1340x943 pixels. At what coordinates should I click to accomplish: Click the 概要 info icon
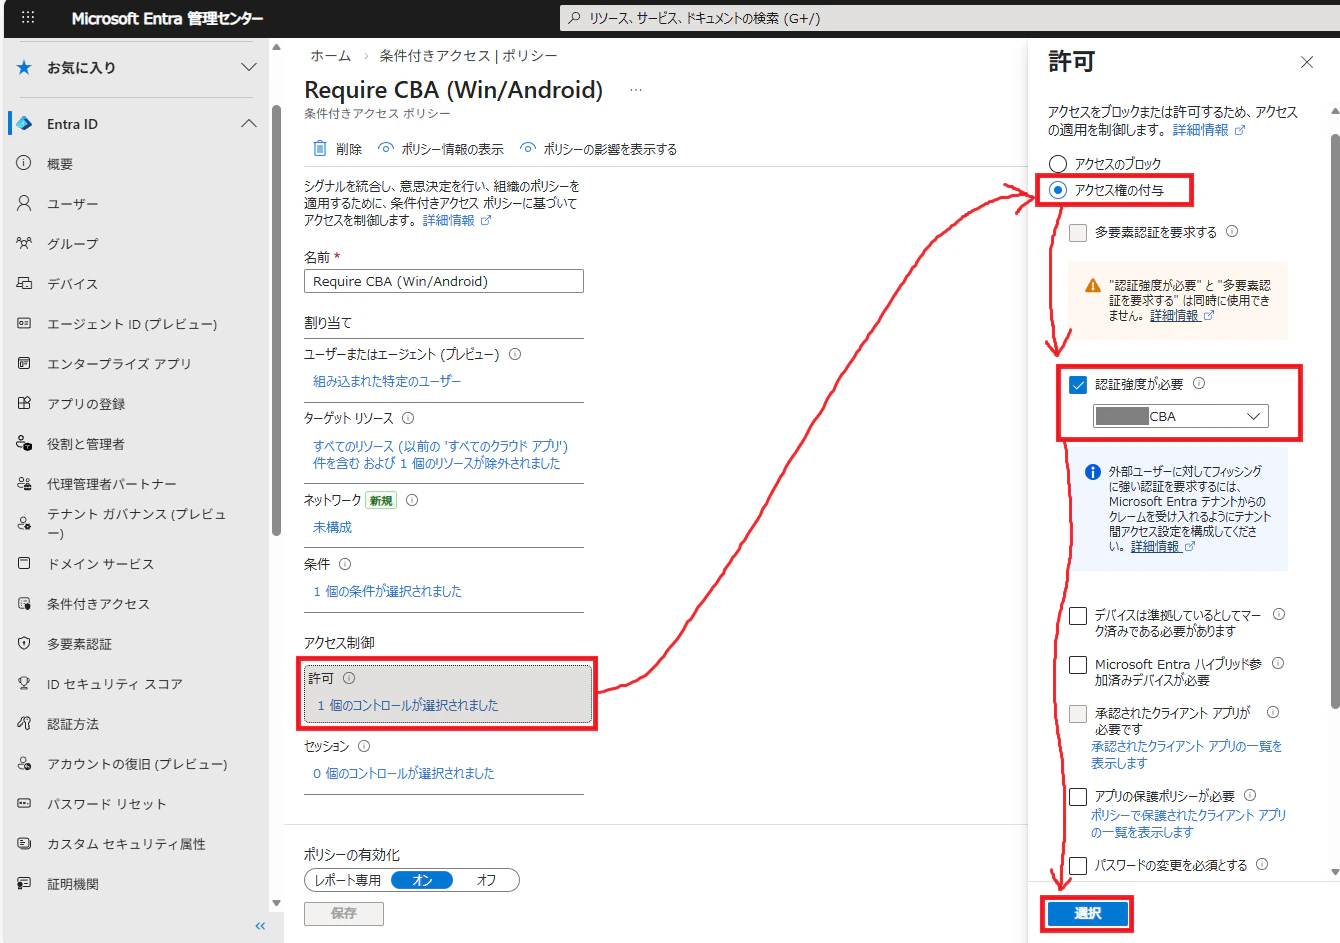24,163
